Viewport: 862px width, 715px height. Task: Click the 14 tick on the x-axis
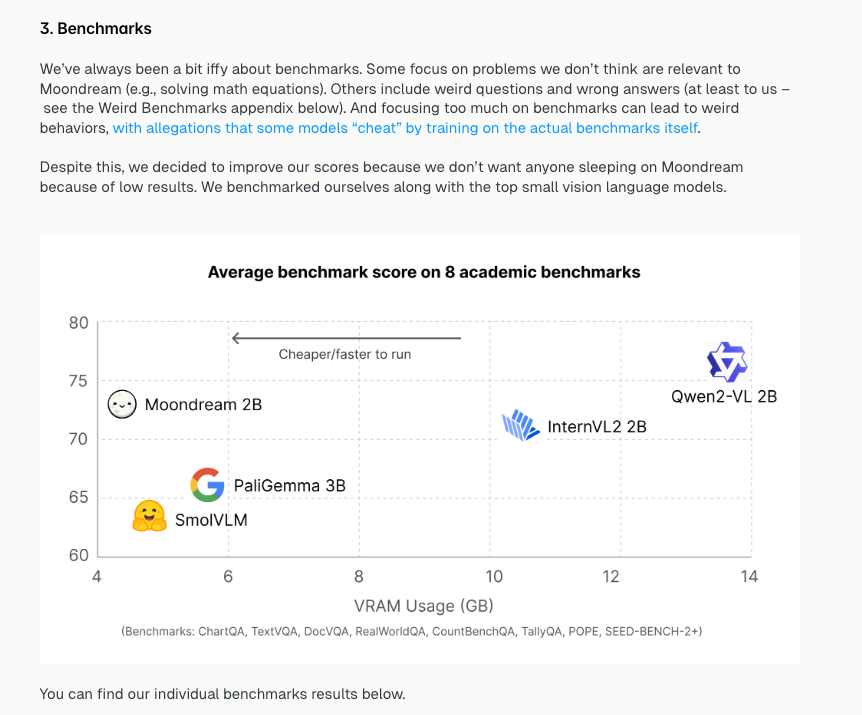point(748,576)
